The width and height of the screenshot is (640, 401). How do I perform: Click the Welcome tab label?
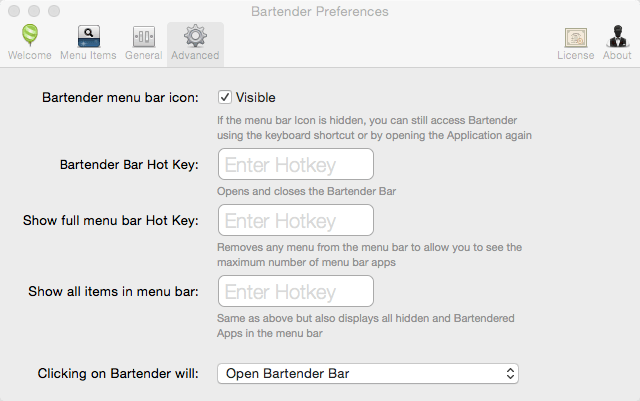coord(30,55)
